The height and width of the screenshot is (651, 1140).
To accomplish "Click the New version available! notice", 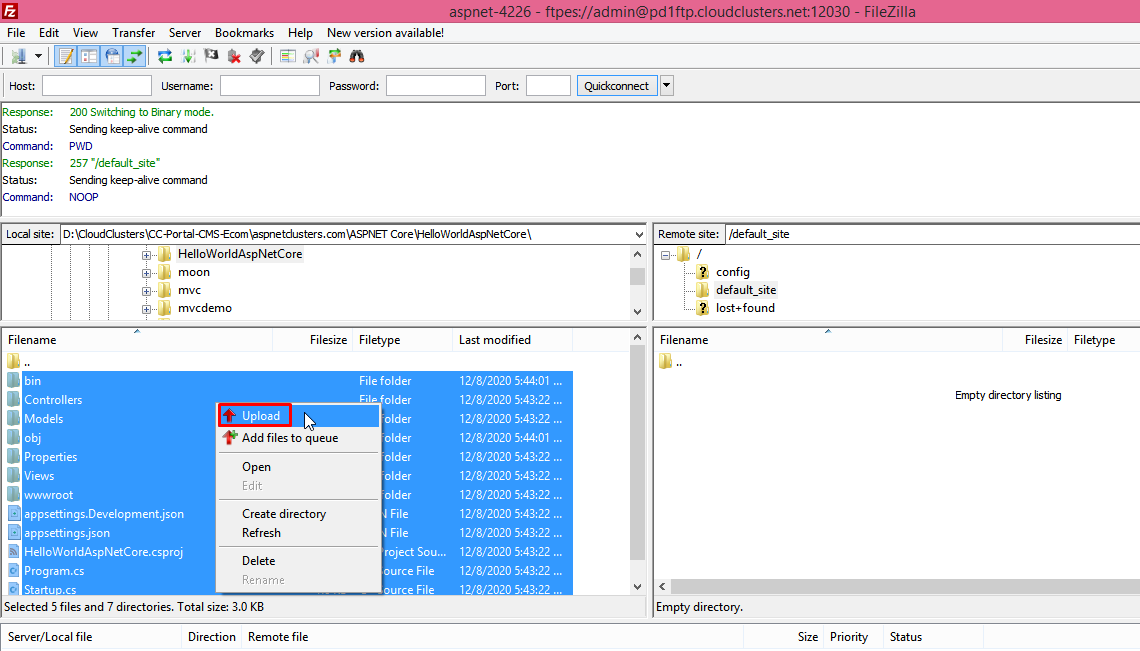I will (385, 33).
